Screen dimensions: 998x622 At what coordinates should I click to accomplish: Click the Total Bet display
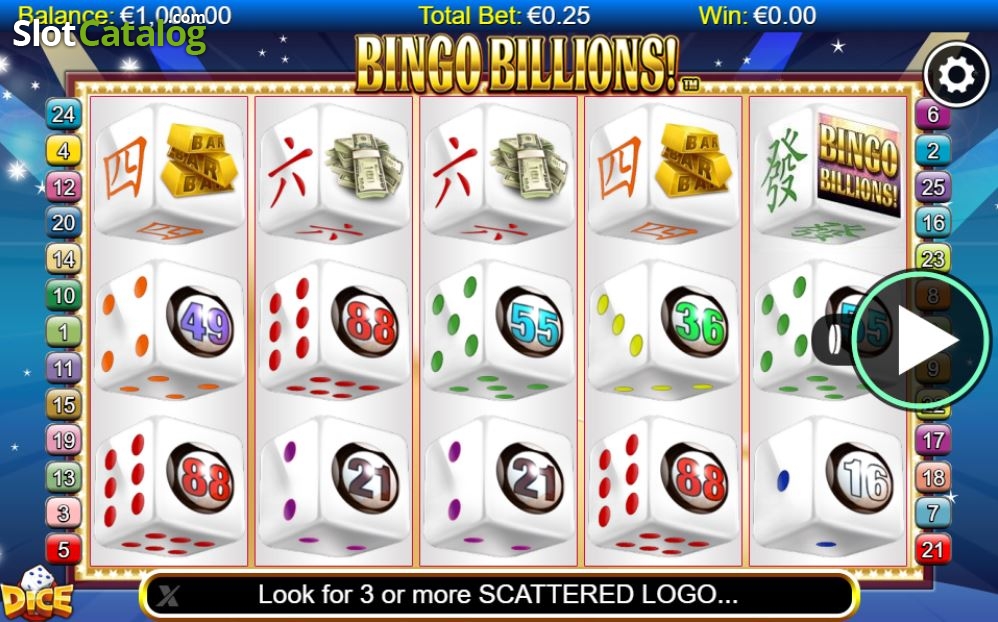tap(504, 15)
